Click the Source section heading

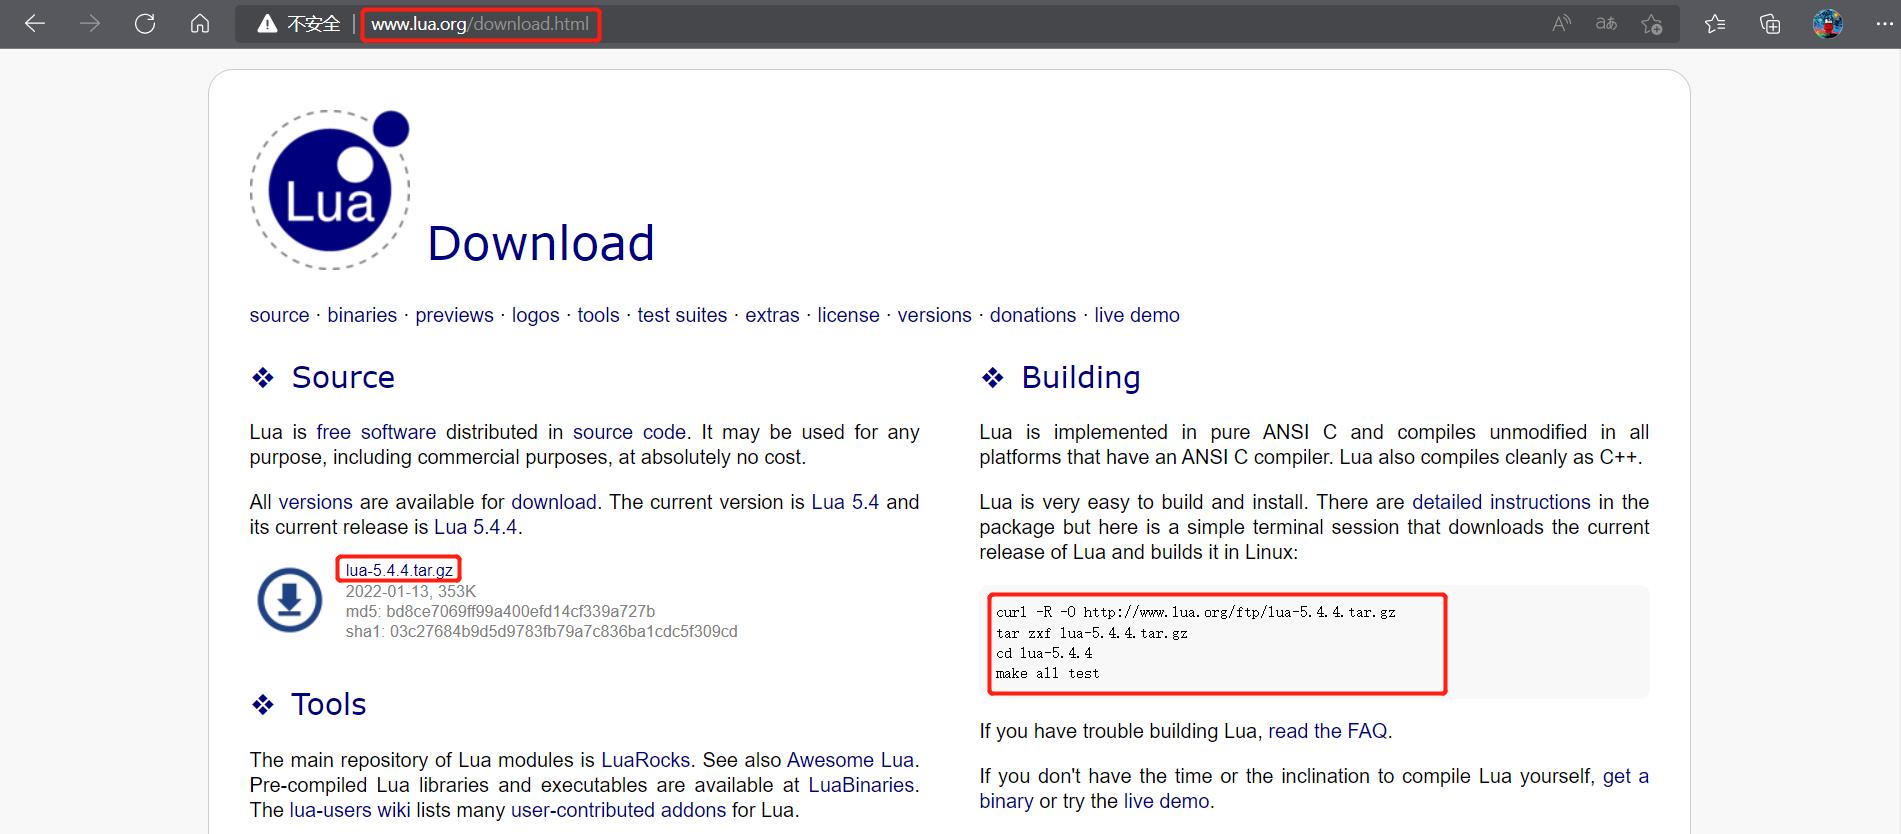point(343,377)
